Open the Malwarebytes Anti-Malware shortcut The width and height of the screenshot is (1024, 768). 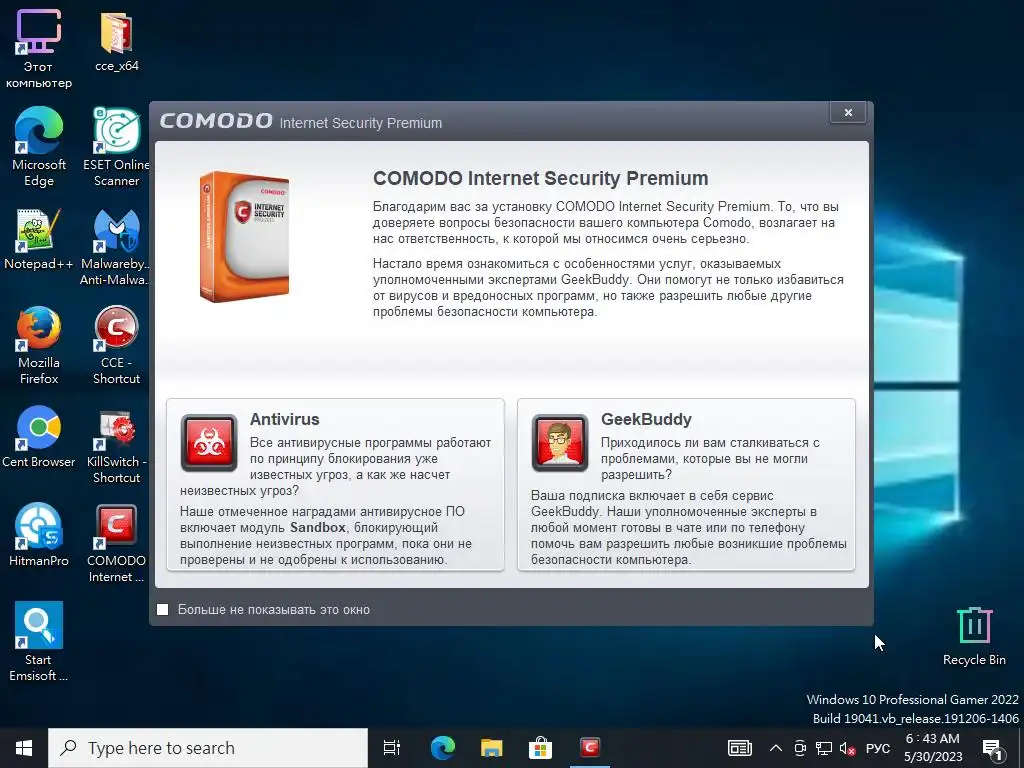[x=116, y=247]
